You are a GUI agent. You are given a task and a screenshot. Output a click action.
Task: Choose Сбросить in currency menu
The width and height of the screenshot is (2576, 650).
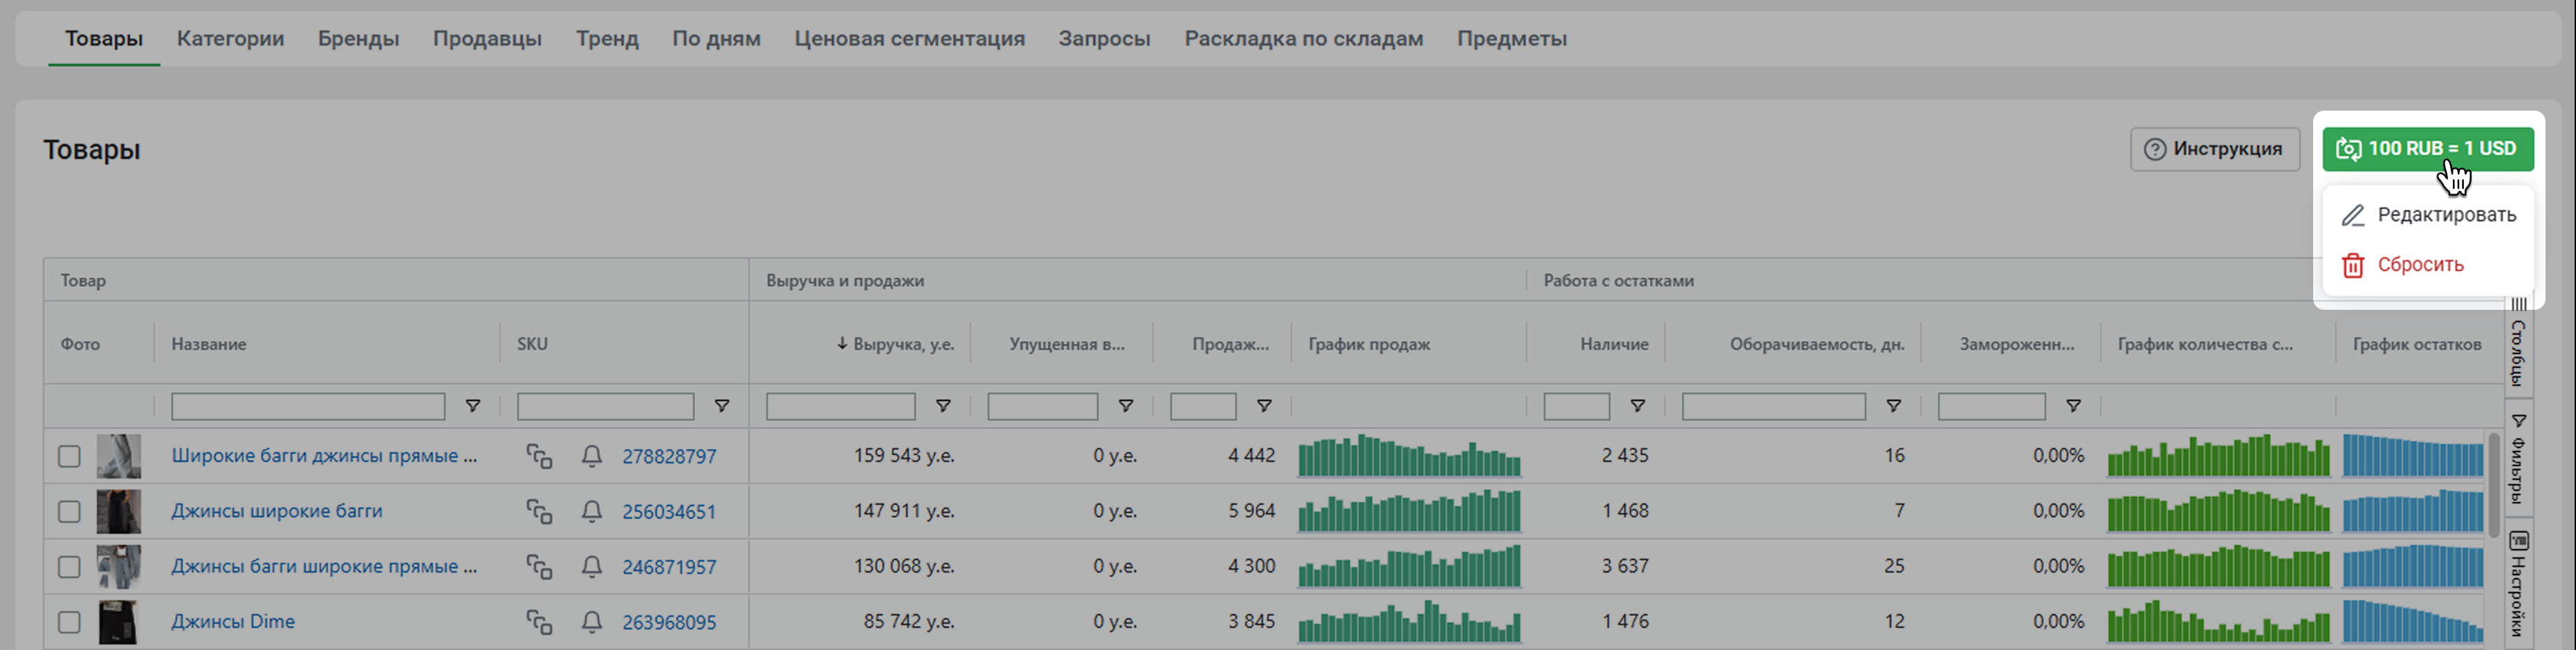click(x=2427, y=265)
